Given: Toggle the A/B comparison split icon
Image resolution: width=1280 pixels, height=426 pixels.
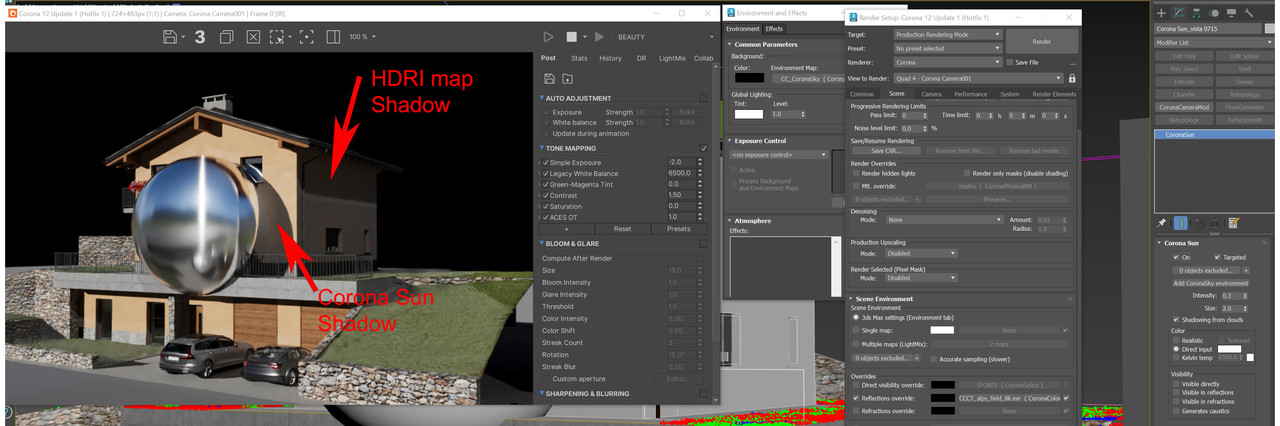Looking at the screenshot, I should pyautogui.click(x=333, y=37).
